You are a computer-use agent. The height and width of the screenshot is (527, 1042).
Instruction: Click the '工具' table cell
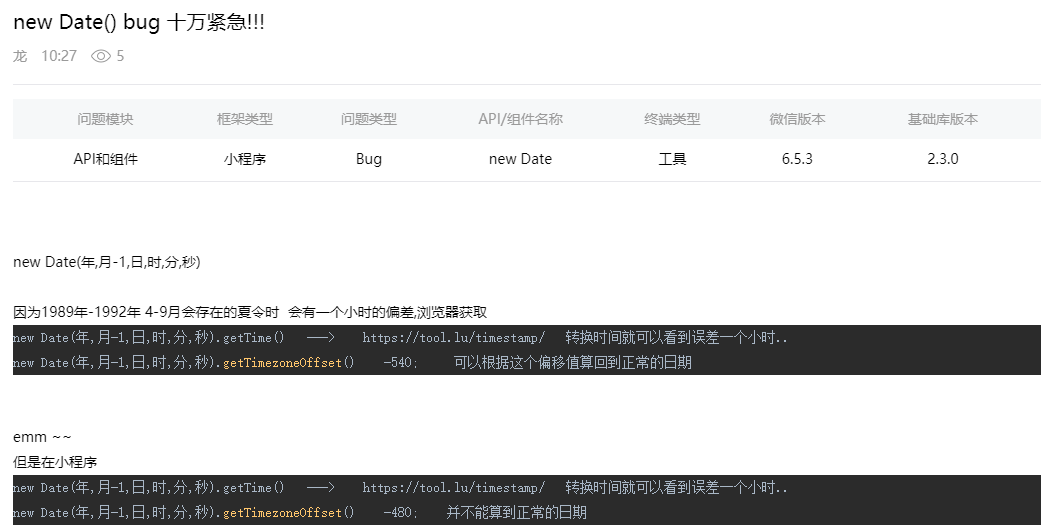(x=672, y=159)
